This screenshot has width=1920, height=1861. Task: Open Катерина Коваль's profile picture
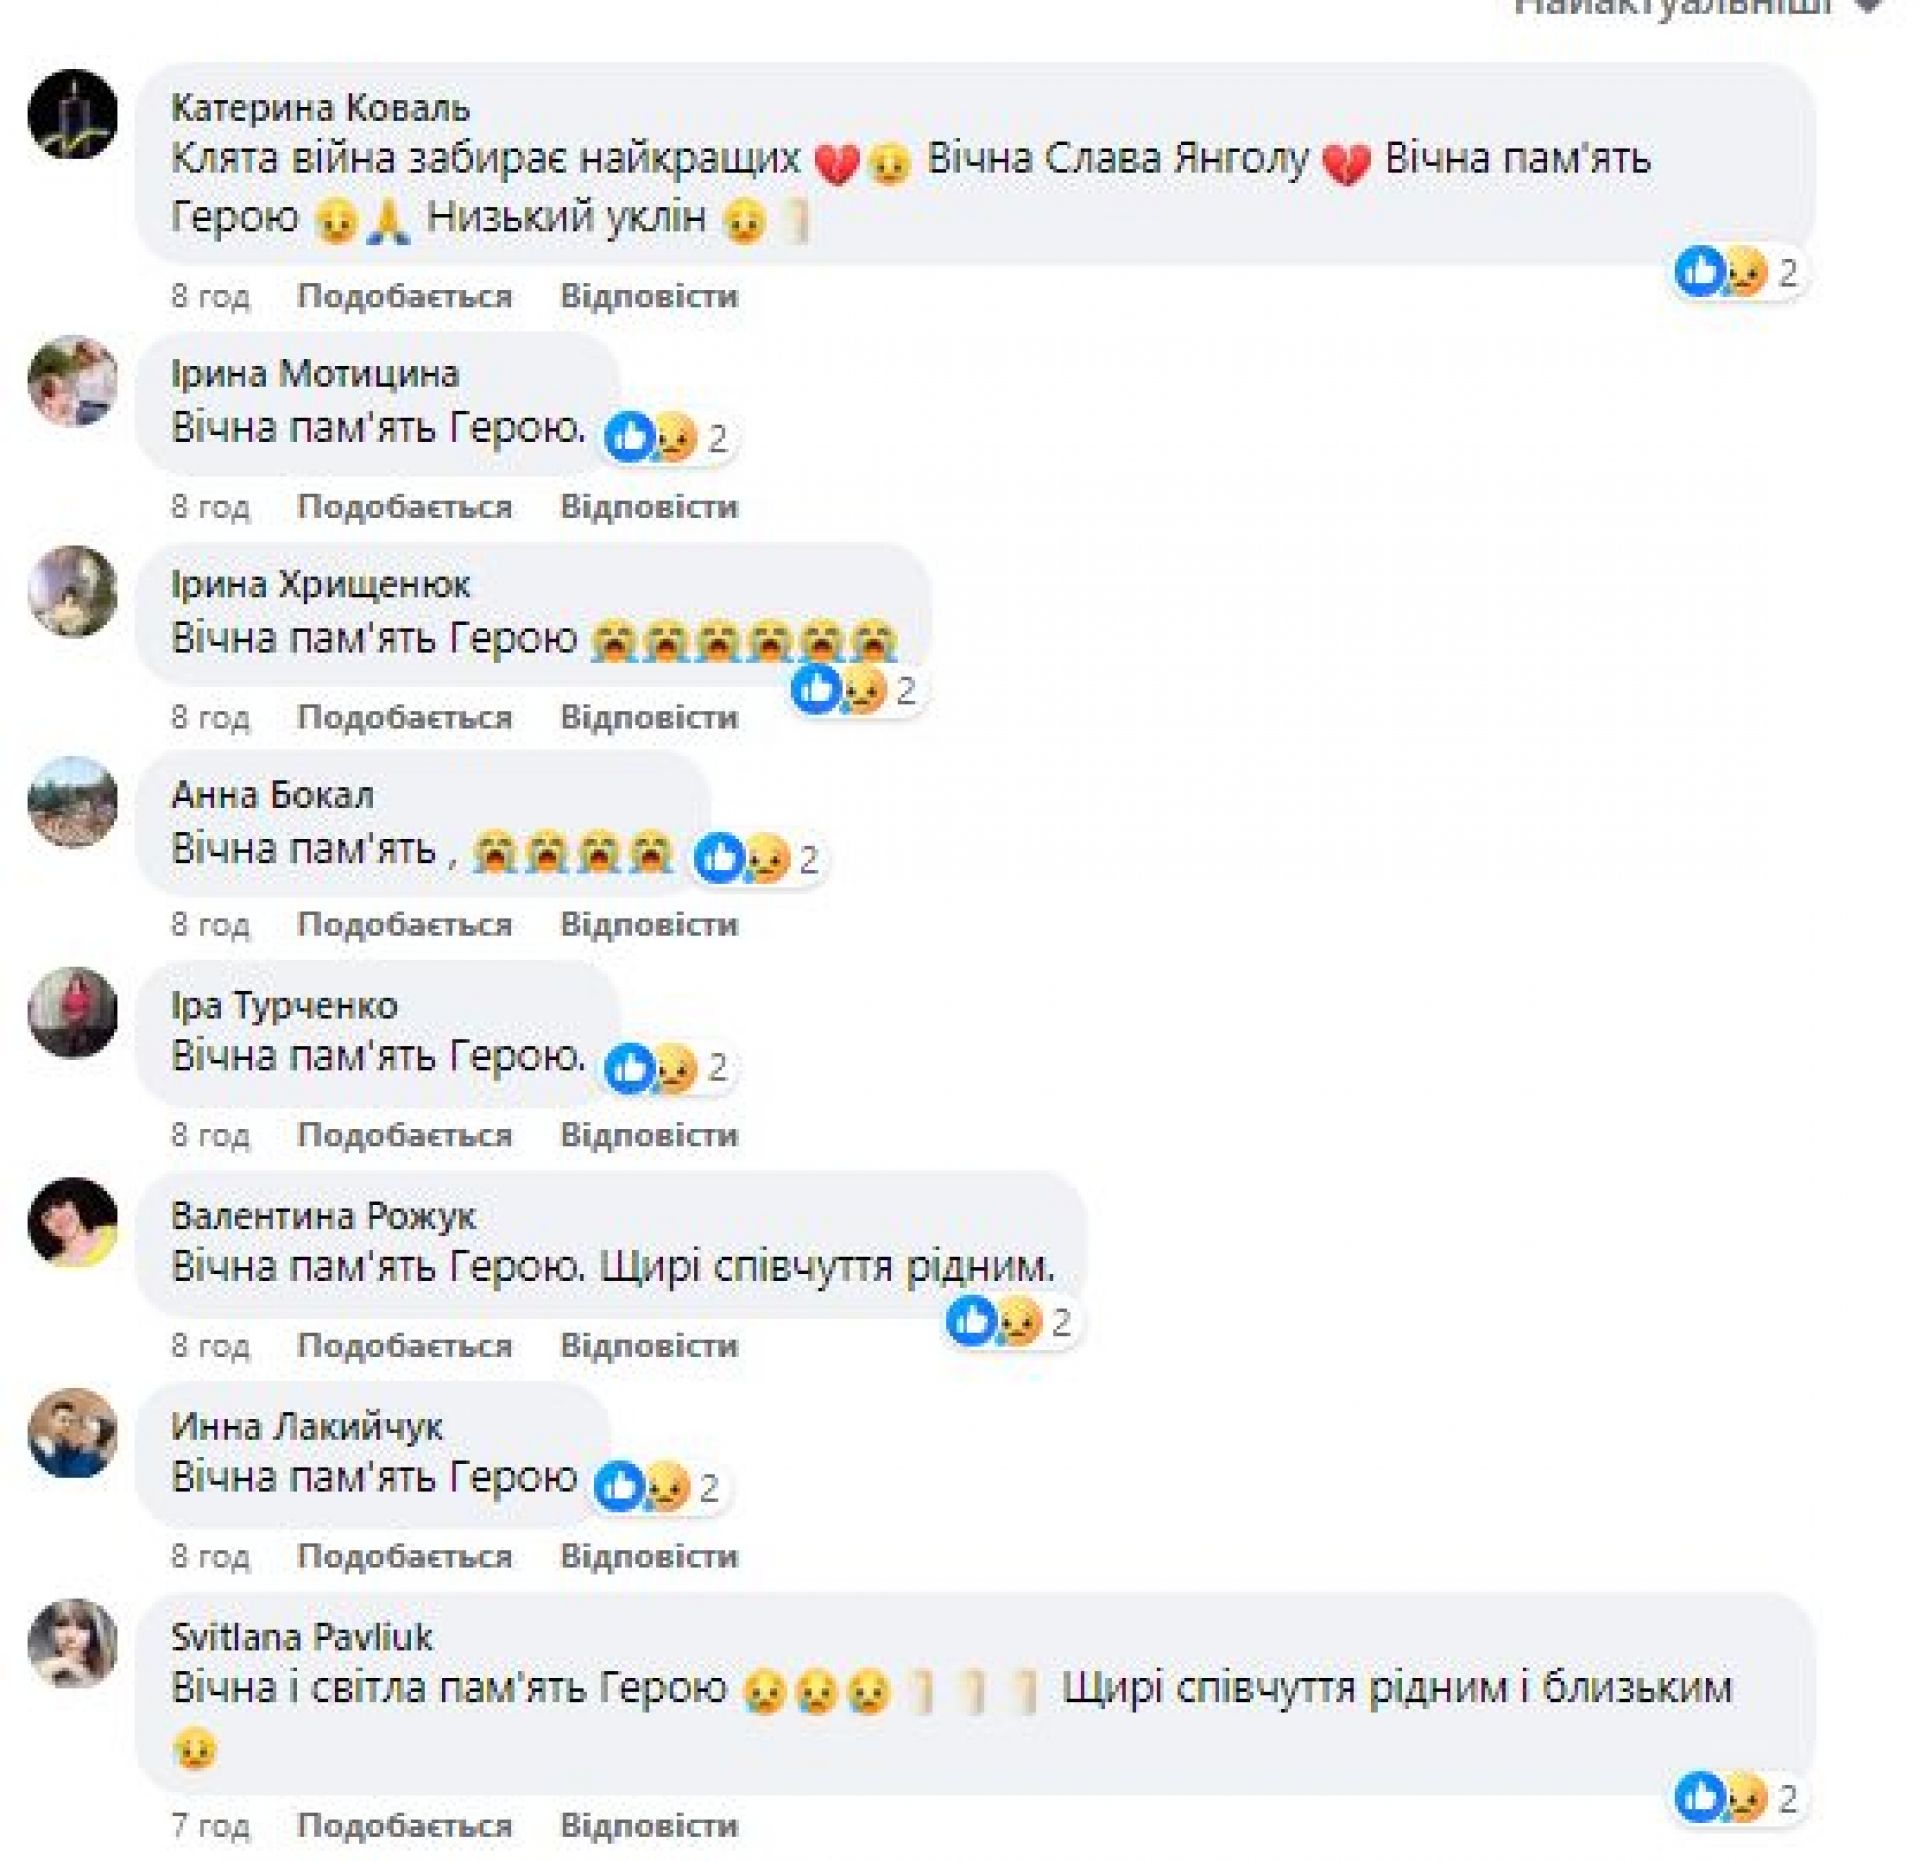tap(73, 114)
